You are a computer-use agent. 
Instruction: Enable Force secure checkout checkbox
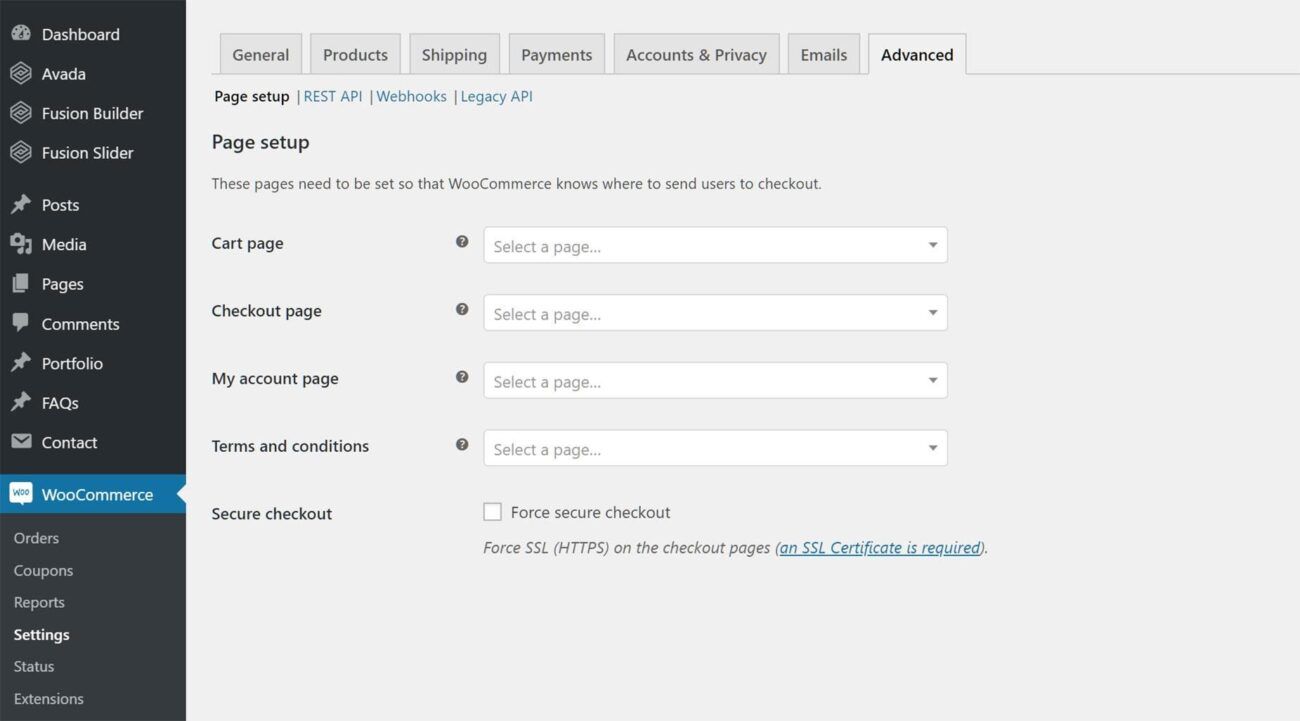(492, 512)
